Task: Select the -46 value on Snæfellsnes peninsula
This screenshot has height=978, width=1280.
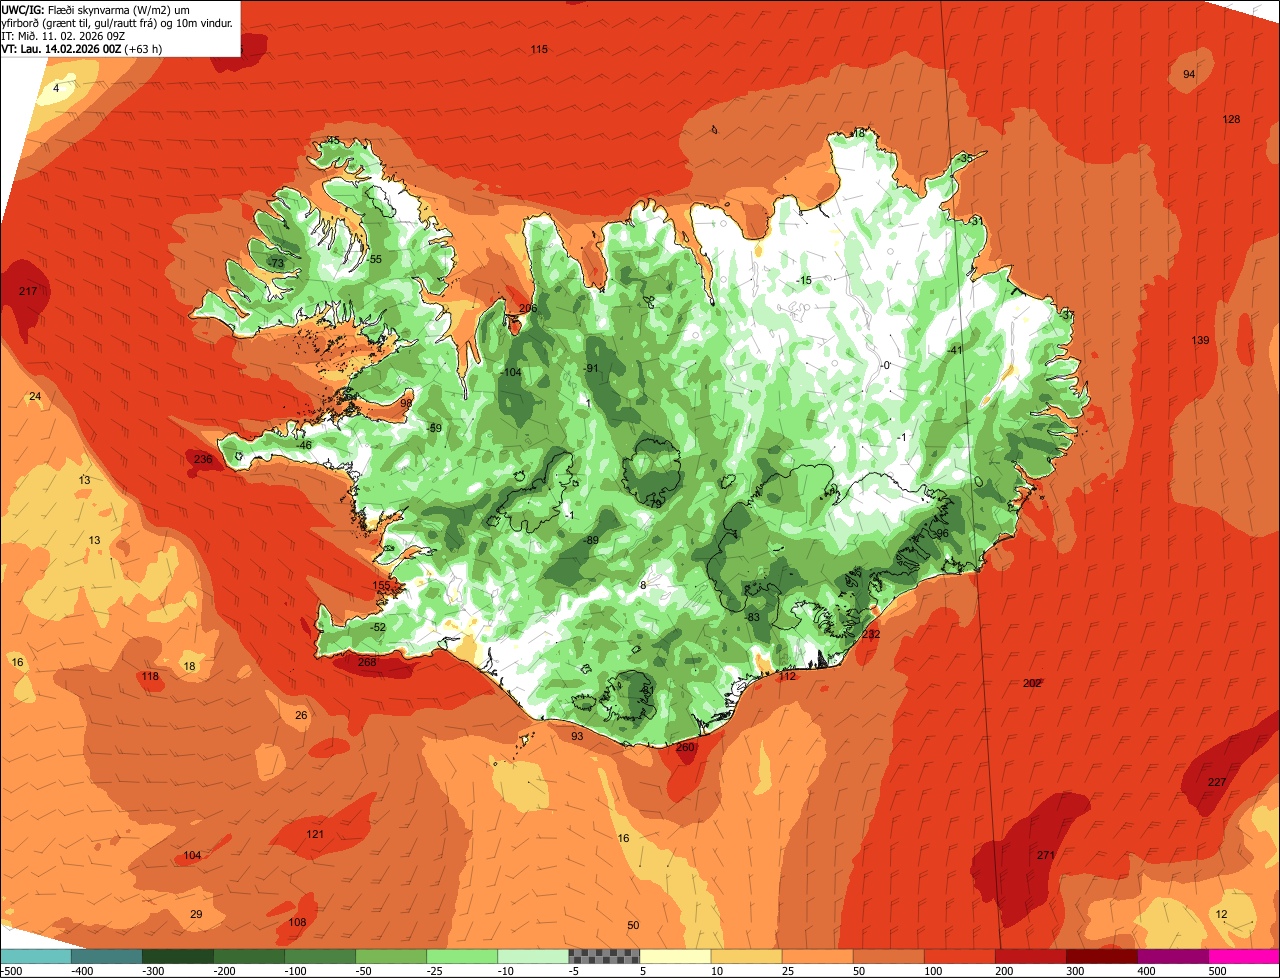Action: click(x=304, y=446)
